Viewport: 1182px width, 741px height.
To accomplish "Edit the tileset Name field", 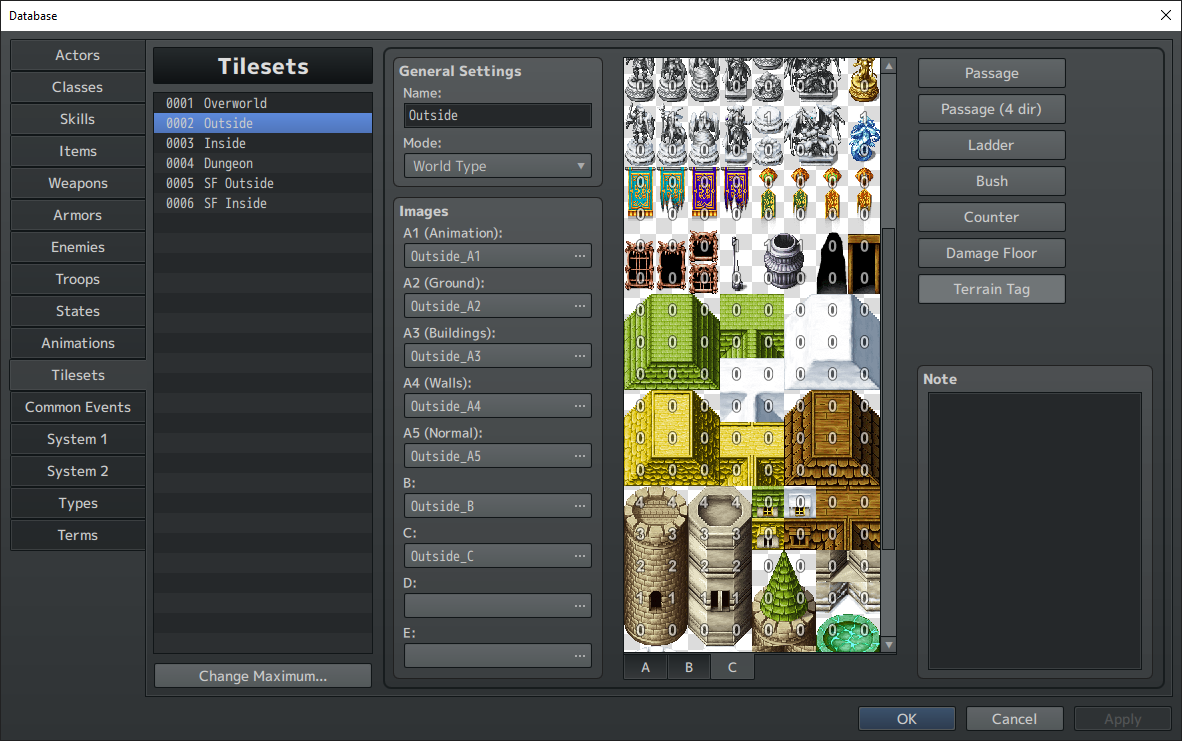I will 498,115.
